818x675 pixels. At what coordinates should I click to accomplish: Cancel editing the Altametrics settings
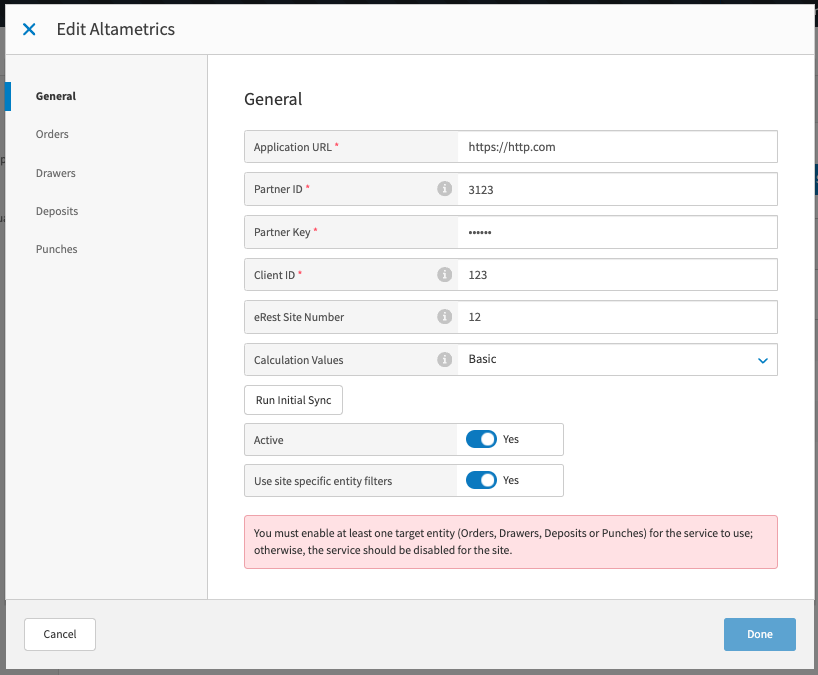pyautogui.click(x=59, y=634)
